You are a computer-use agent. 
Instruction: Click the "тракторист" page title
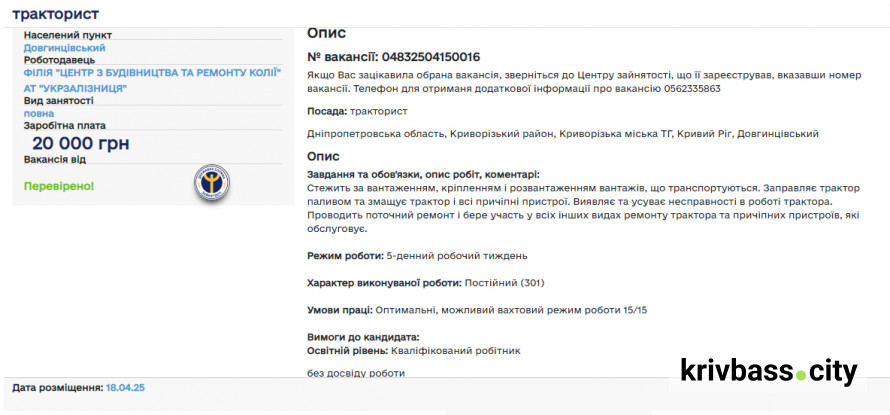pyautogui.click(x=55, y=14)
